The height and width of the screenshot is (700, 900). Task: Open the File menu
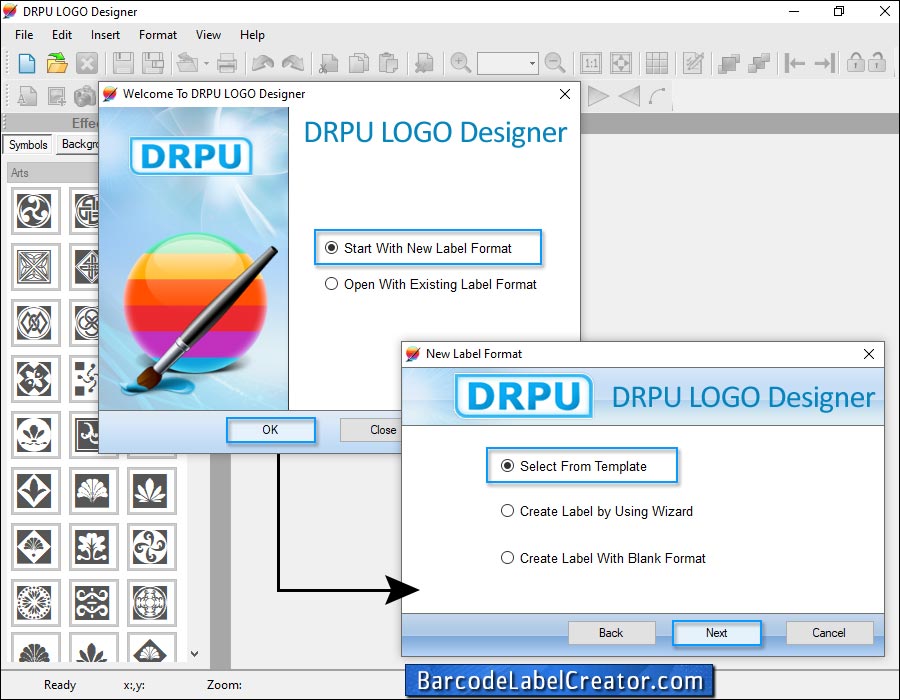[x=24, y=35]
